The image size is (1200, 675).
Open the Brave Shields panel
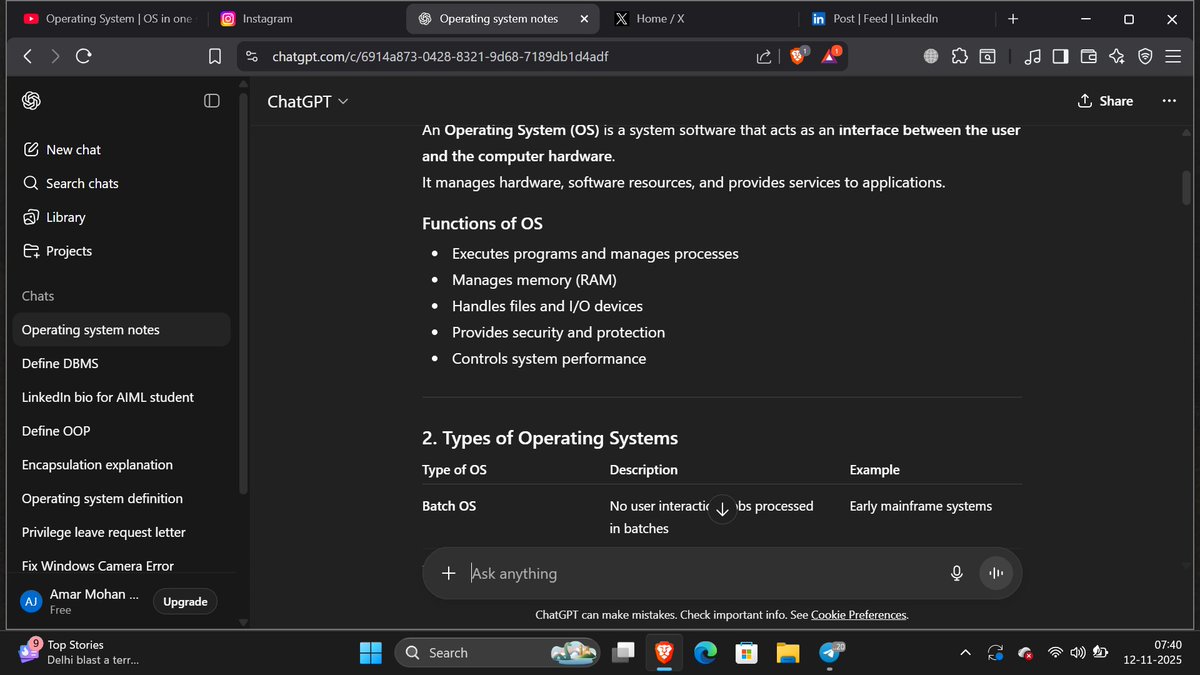[x=797, y=56]
